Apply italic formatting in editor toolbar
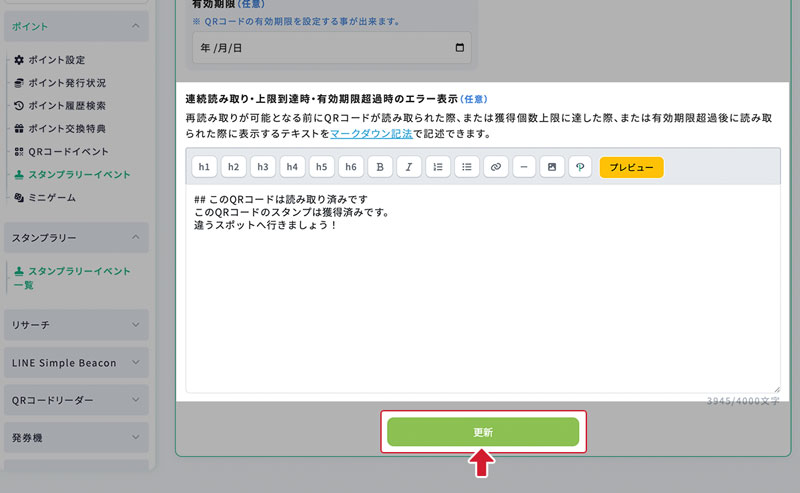This screenshot has width=800, height=493. pos(409,167)
